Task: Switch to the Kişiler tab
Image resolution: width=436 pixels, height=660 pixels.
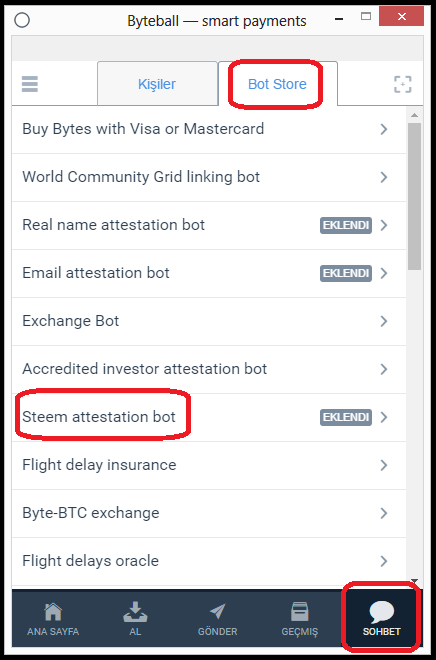Action: coord(157,84)
